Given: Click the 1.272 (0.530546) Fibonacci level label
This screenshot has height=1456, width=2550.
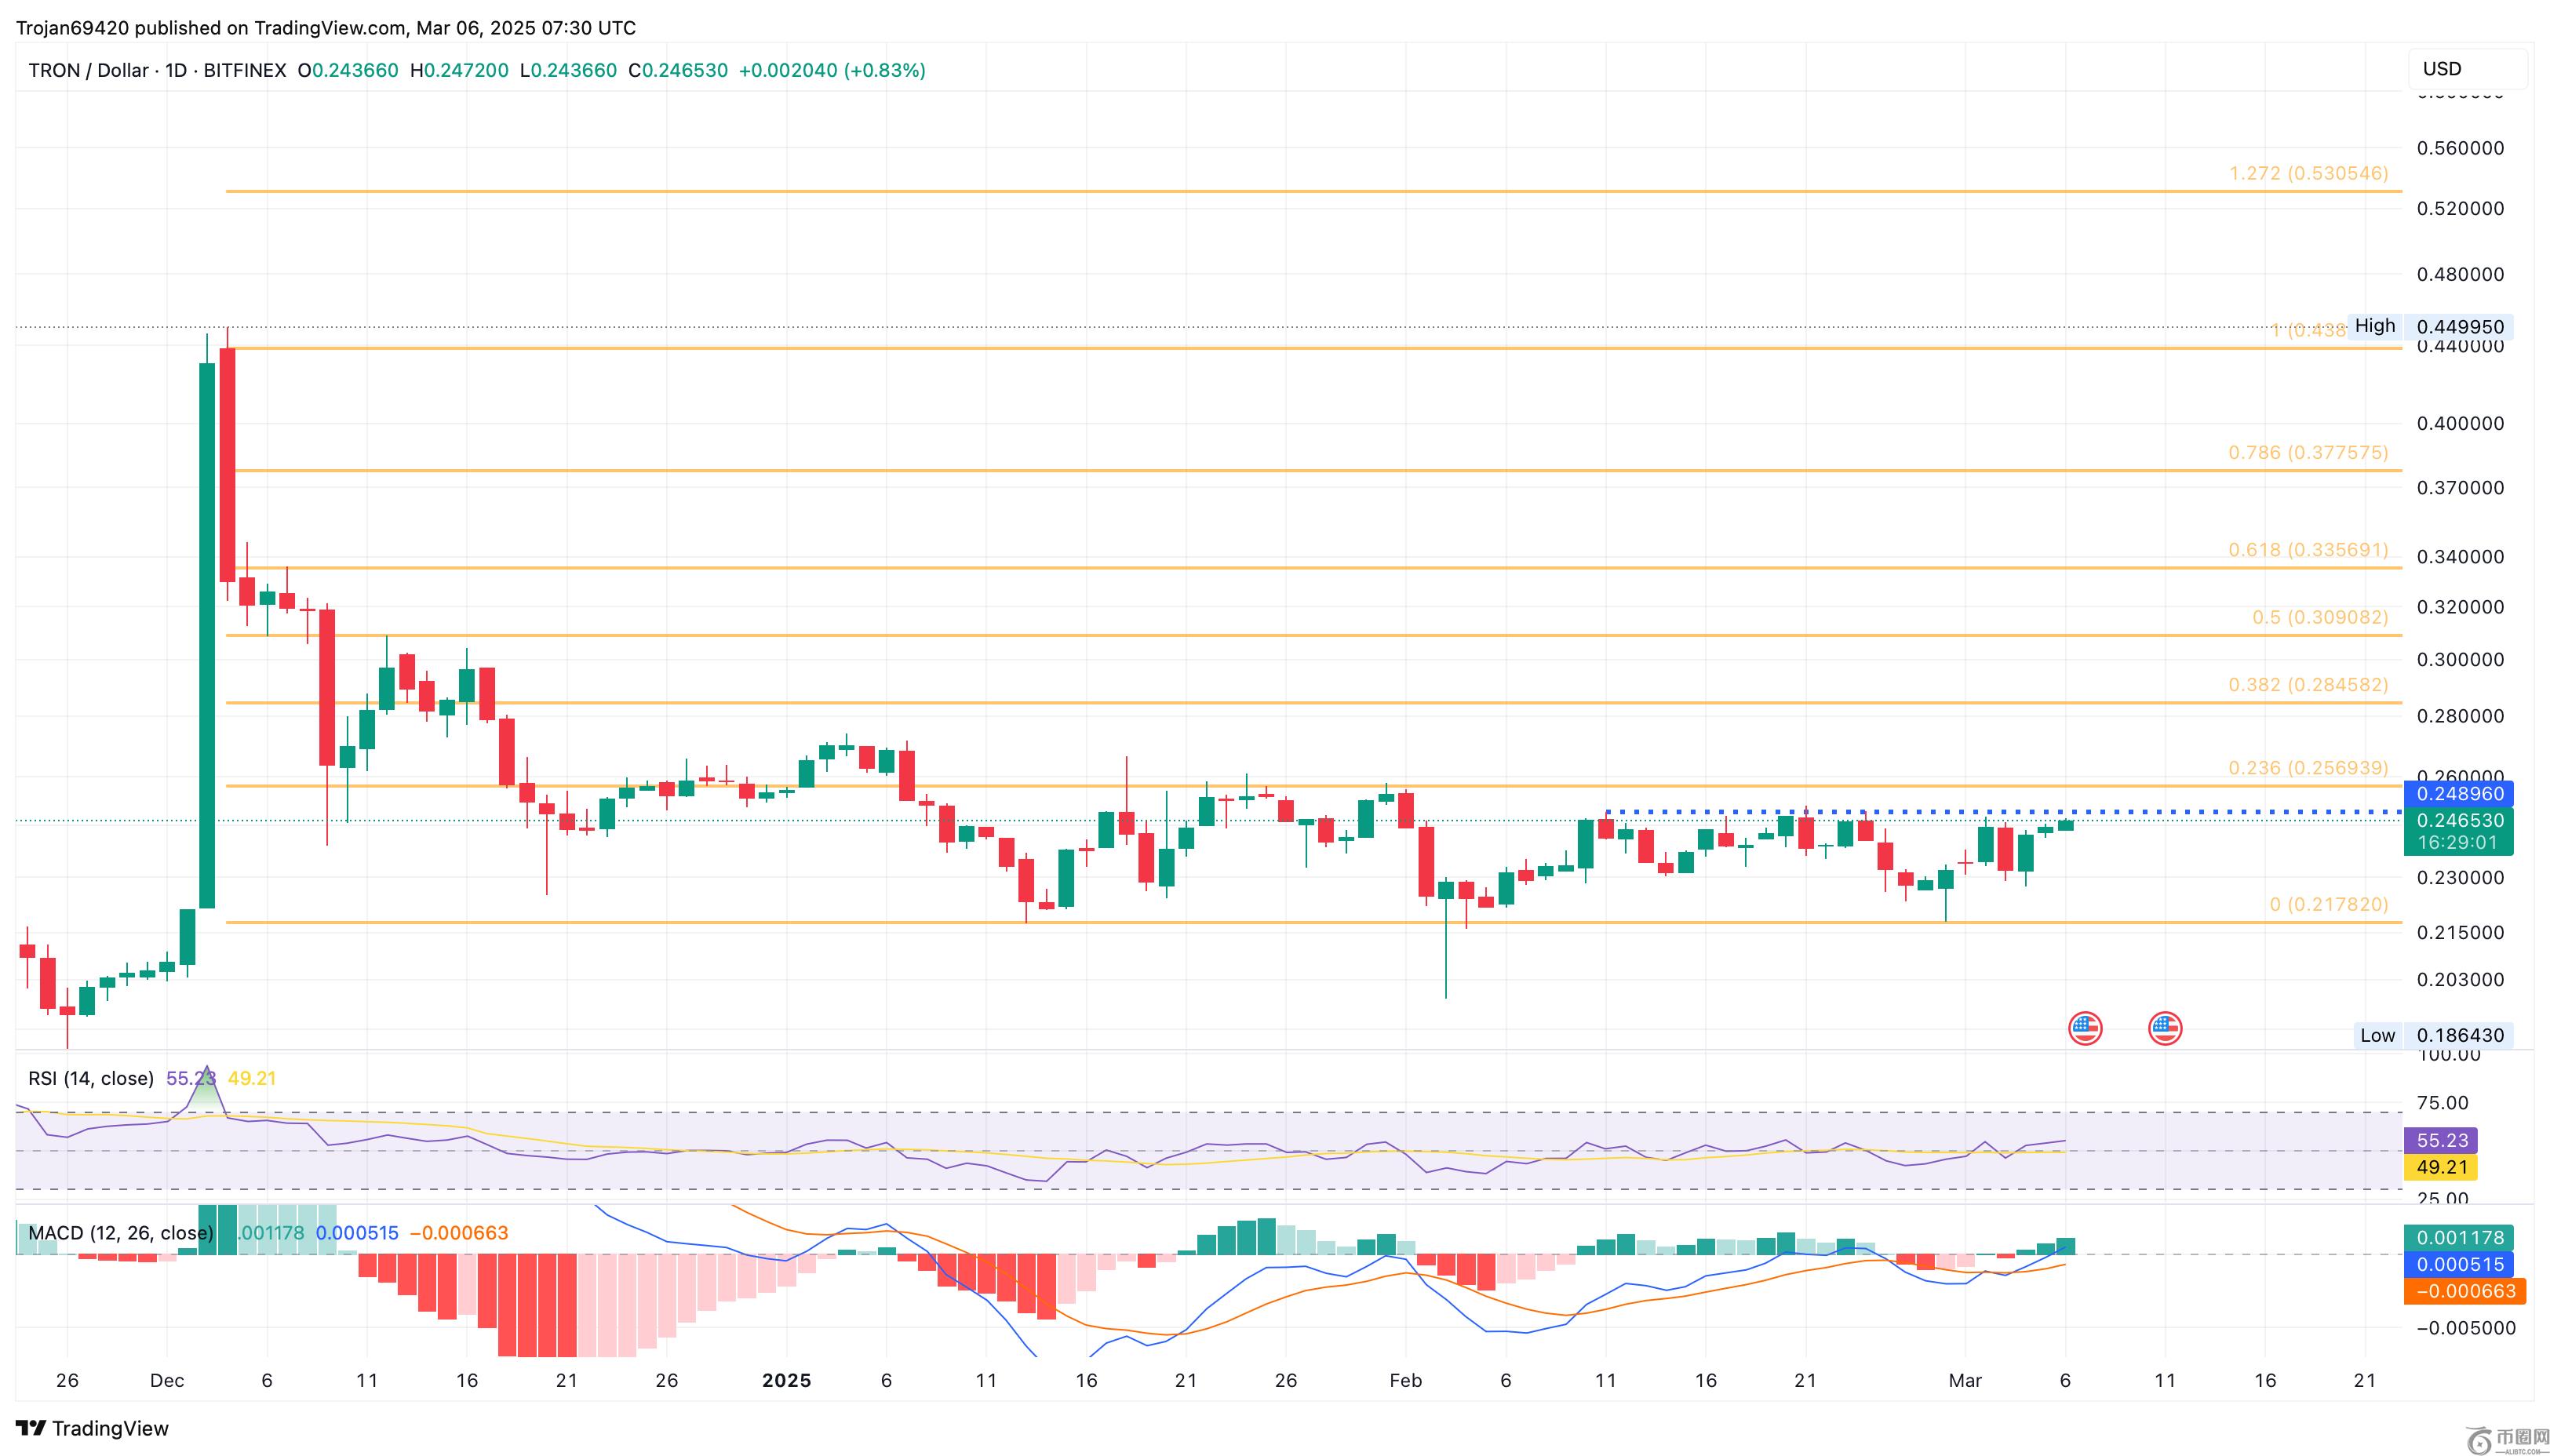Looking at the screenshot, I should click(x=2308, y=173).
